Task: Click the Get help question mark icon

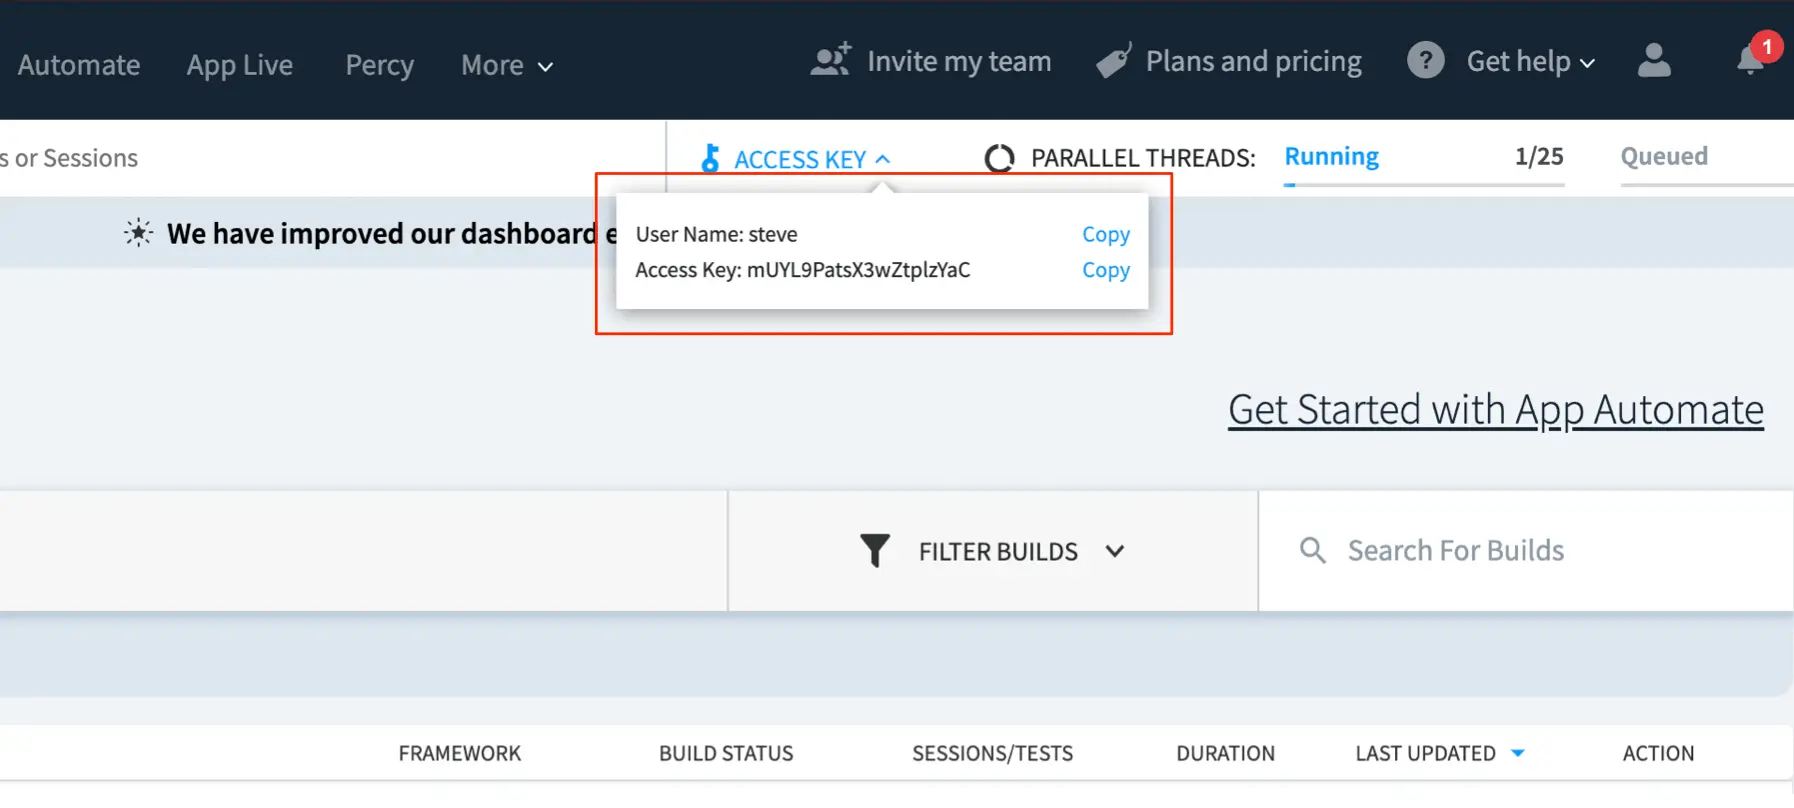Action: point(1425,61)
